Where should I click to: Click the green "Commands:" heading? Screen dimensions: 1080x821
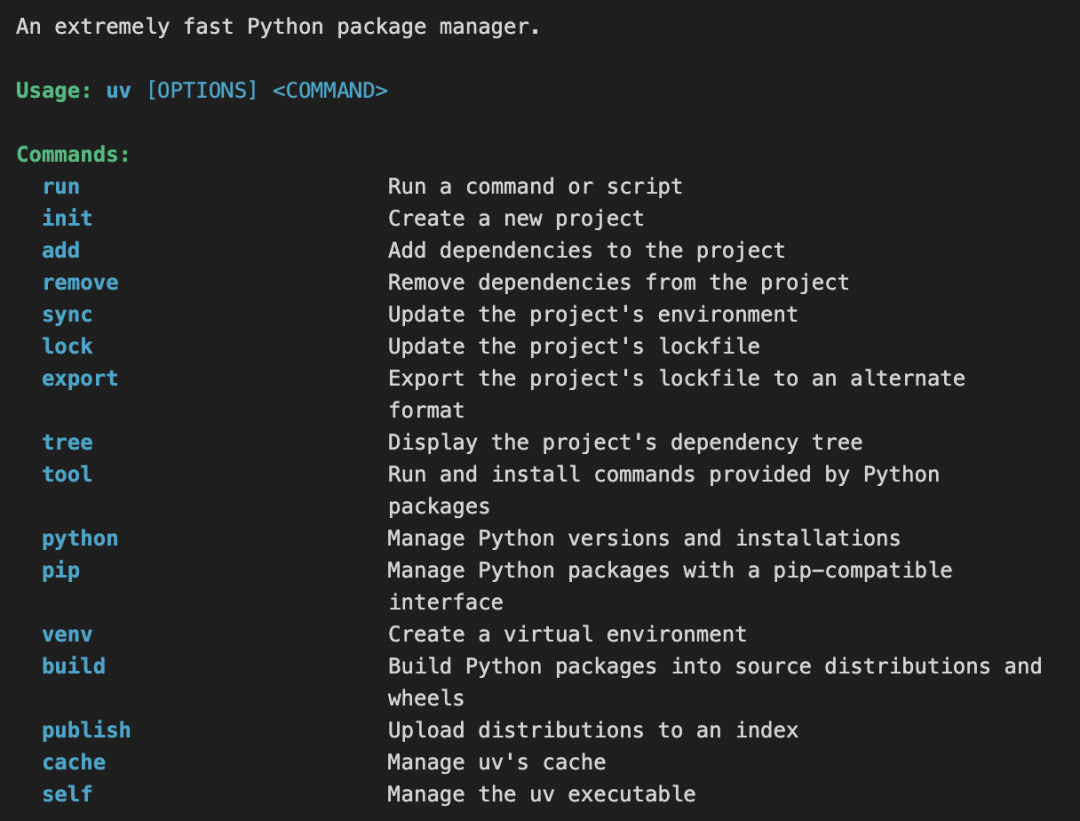[x=74, y=155]
